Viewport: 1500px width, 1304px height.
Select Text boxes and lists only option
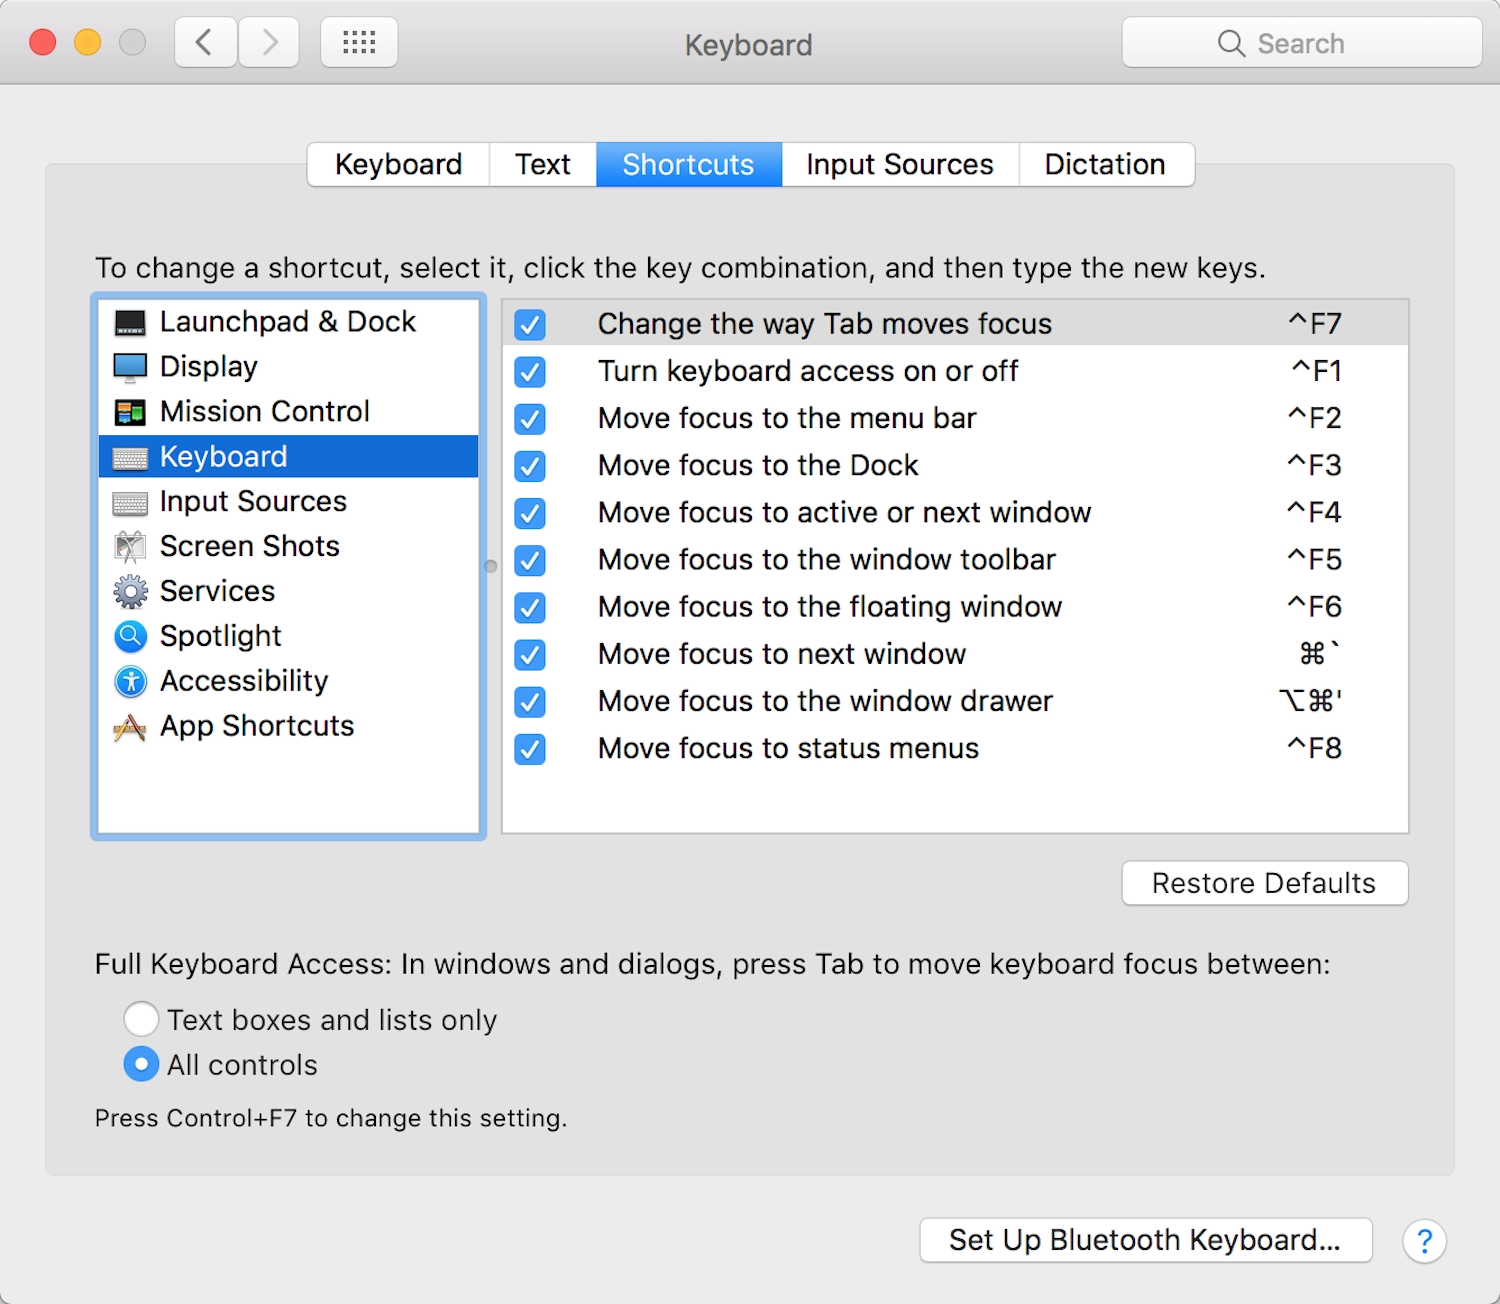141,1019
